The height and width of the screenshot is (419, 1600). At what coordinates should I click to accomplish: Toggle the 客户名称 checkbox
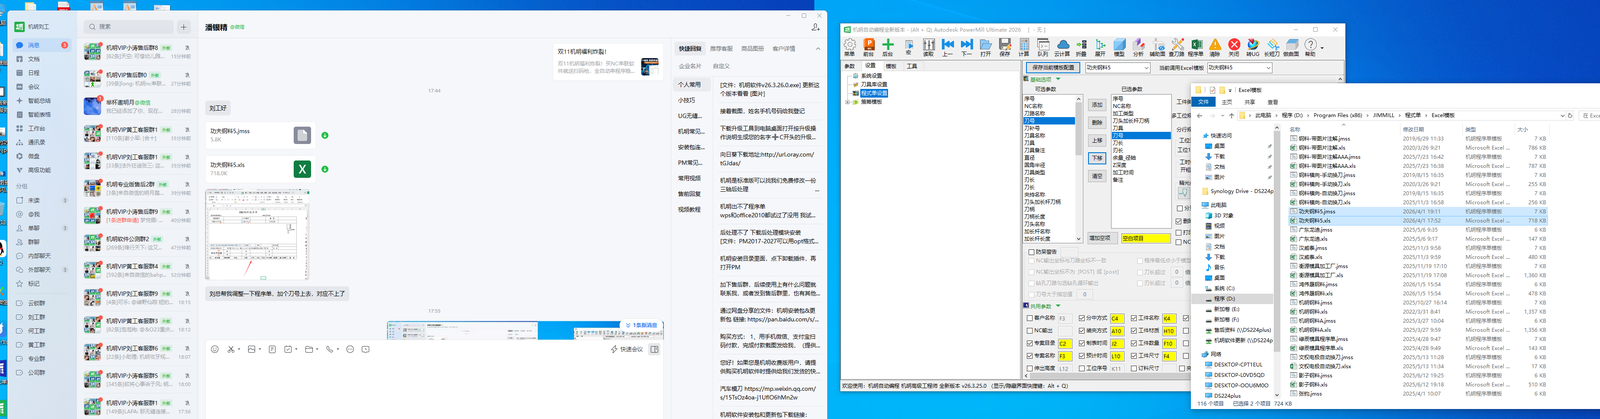pos(1032,318)
